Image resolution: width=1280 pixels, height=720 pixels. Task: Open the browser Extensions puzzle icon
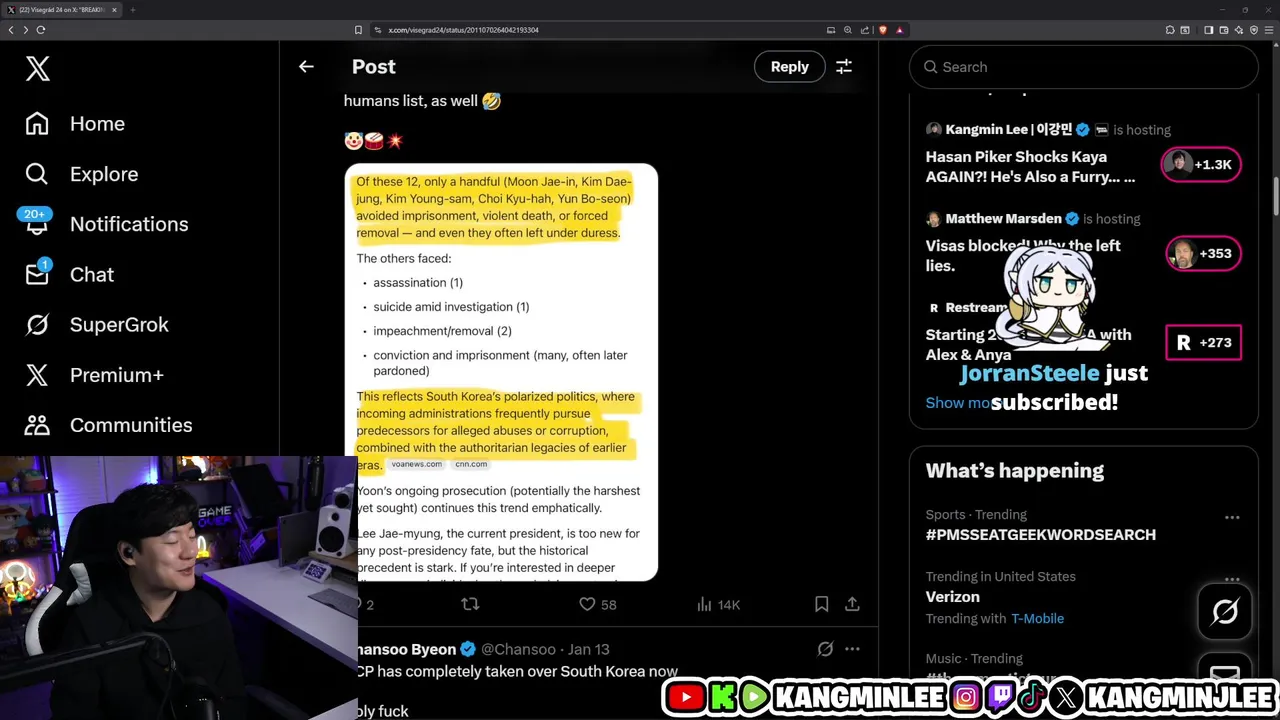point(1170,30)
